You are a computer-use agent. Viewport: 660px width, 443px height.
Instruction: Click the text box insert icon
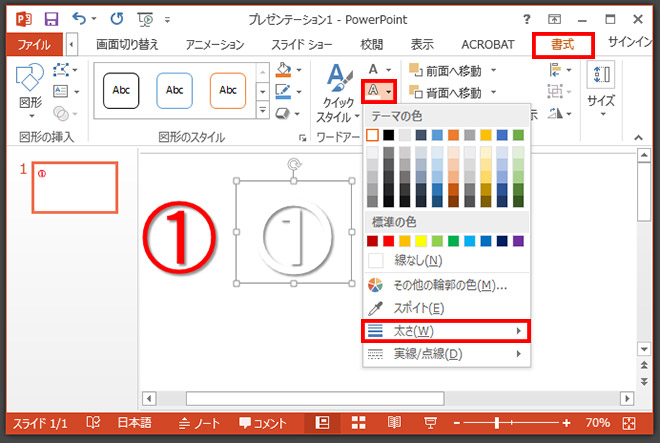61,91
